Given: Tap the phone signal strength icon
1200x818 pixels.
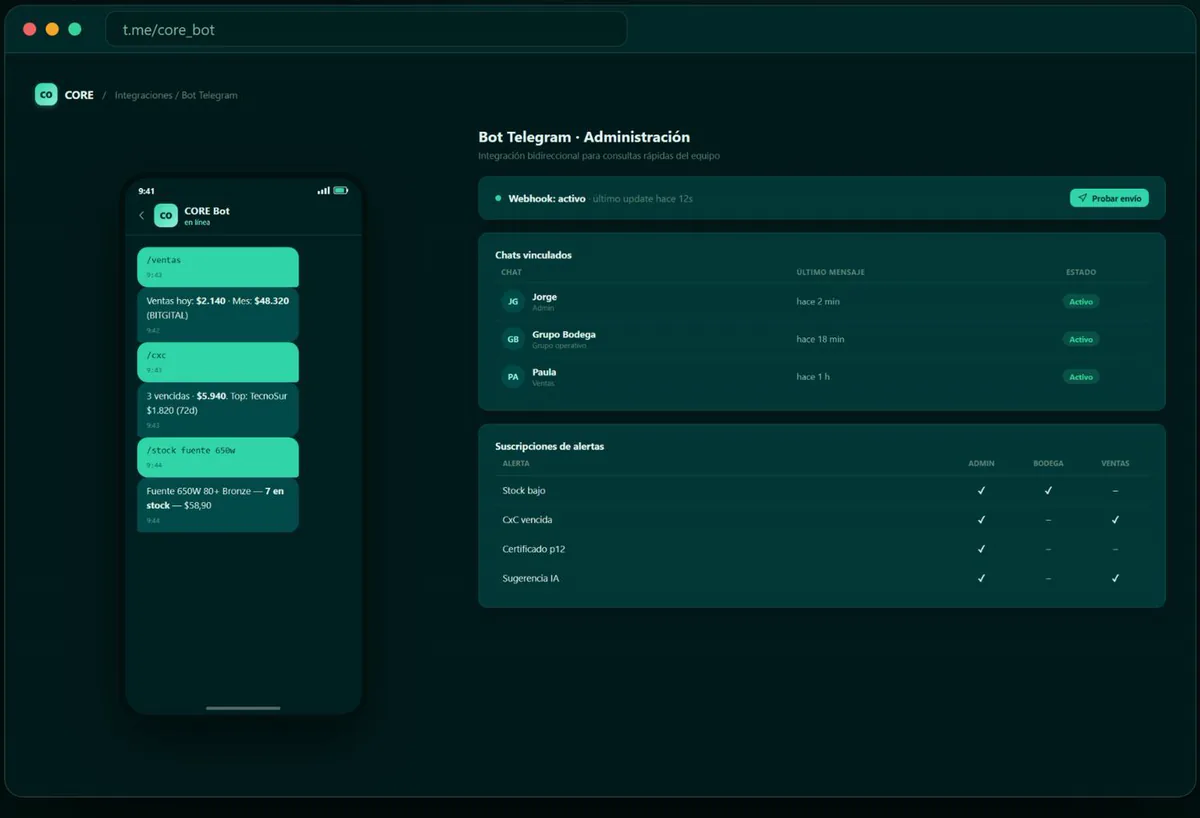Looking at the screenshot, I should point(323,190).
